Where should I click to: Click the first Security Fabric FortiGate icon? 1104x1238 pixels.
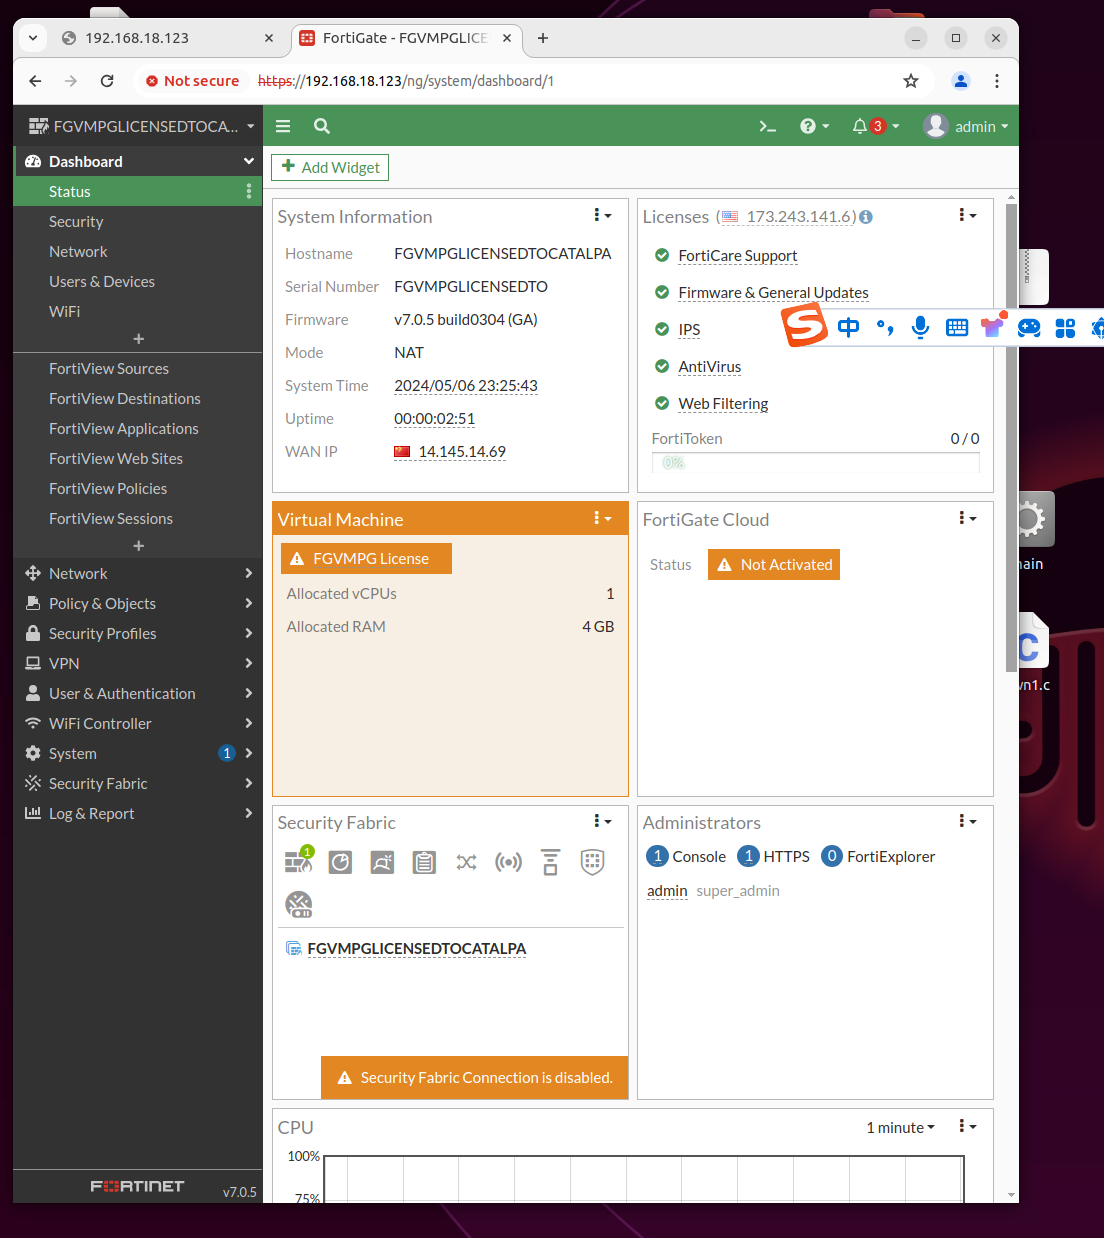point(298,861)
